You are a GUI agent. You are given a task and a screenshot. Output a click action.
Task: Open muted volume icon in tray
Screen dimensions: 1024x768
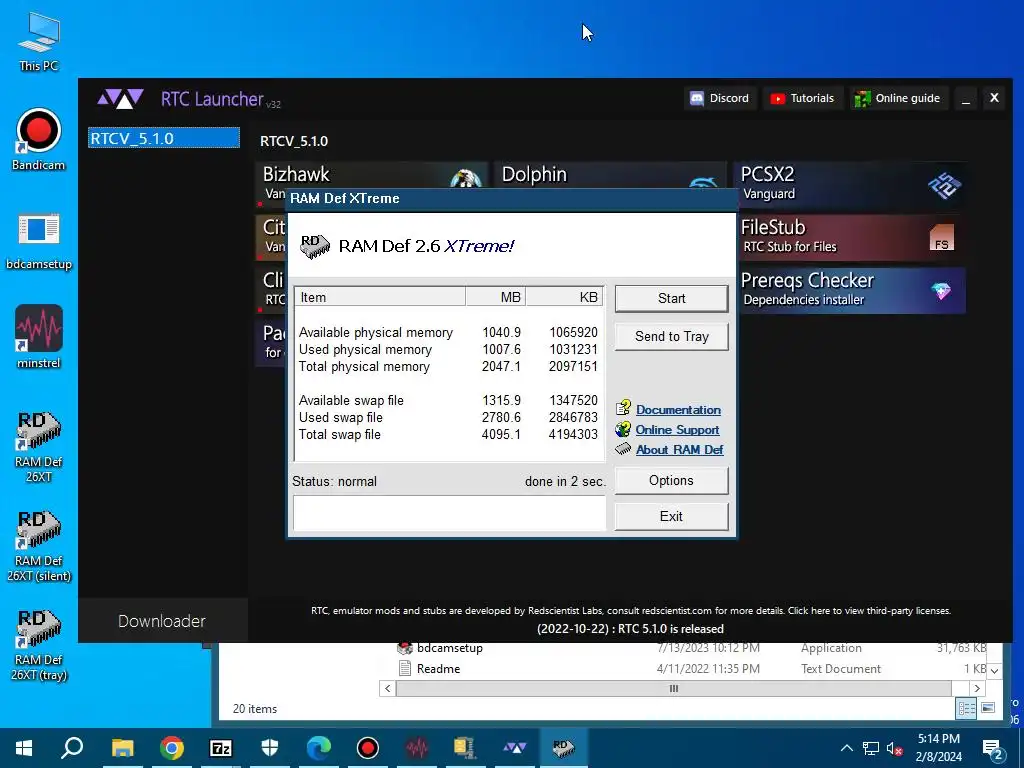(894, 748)
